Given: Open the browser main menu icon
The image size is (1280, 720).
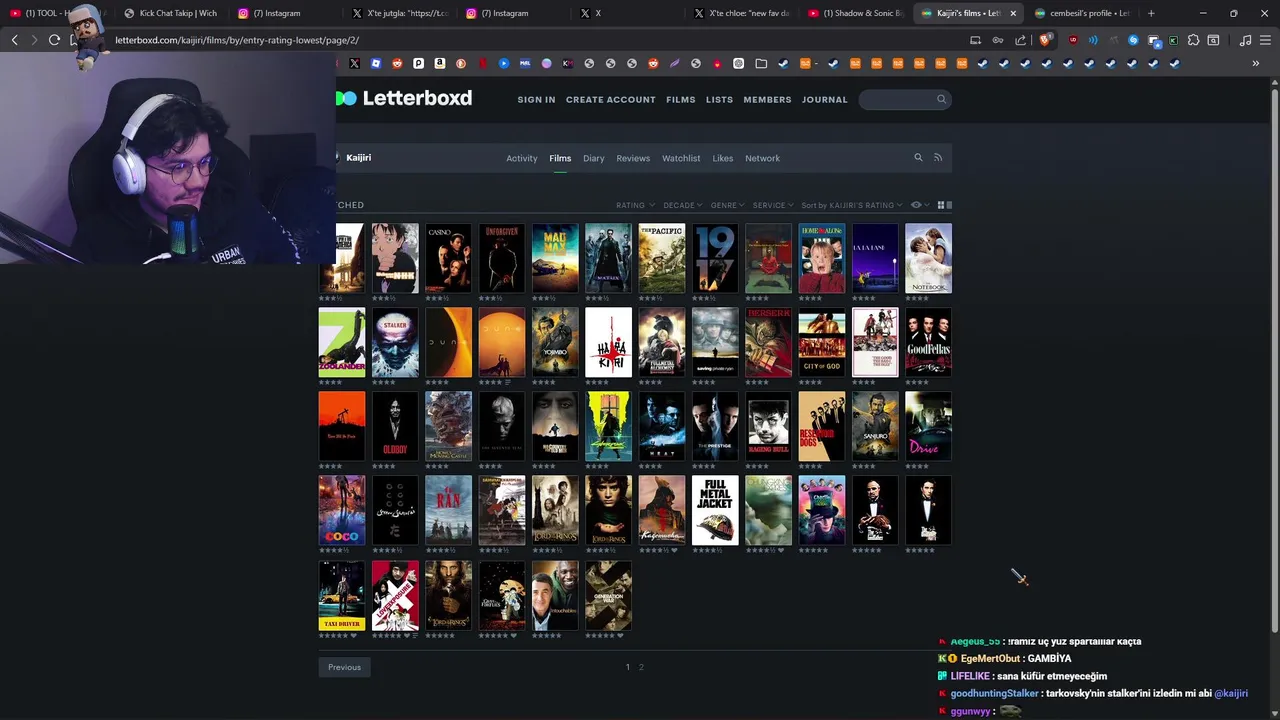Looking at the screenshot, I should click(1267, 40).
